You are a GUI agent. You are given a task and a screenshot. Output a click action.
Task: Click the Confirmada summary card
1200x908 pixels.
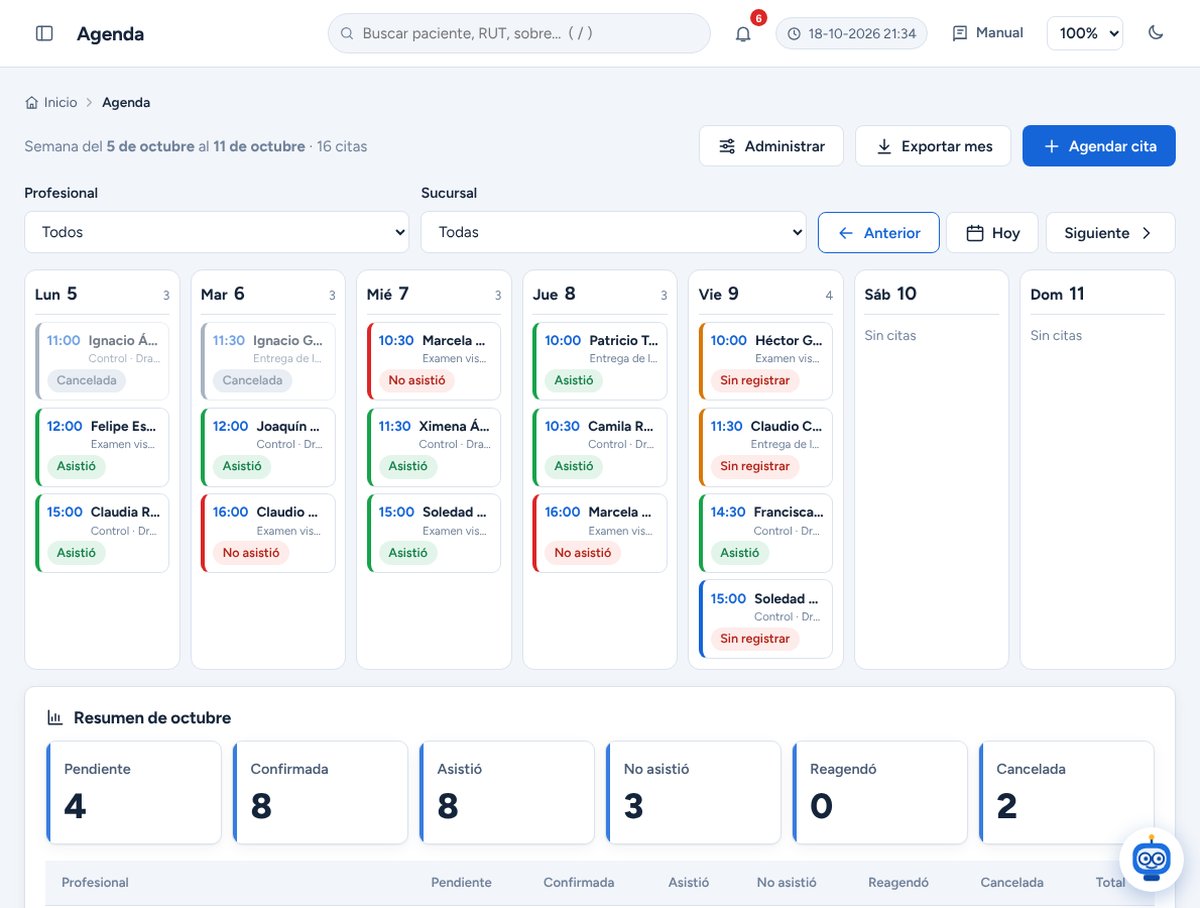320,793
